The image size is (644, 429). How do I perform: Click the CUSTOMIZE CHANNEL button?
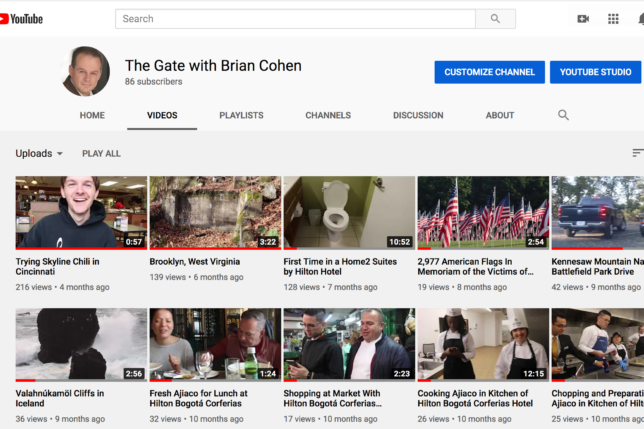[490, 72]
